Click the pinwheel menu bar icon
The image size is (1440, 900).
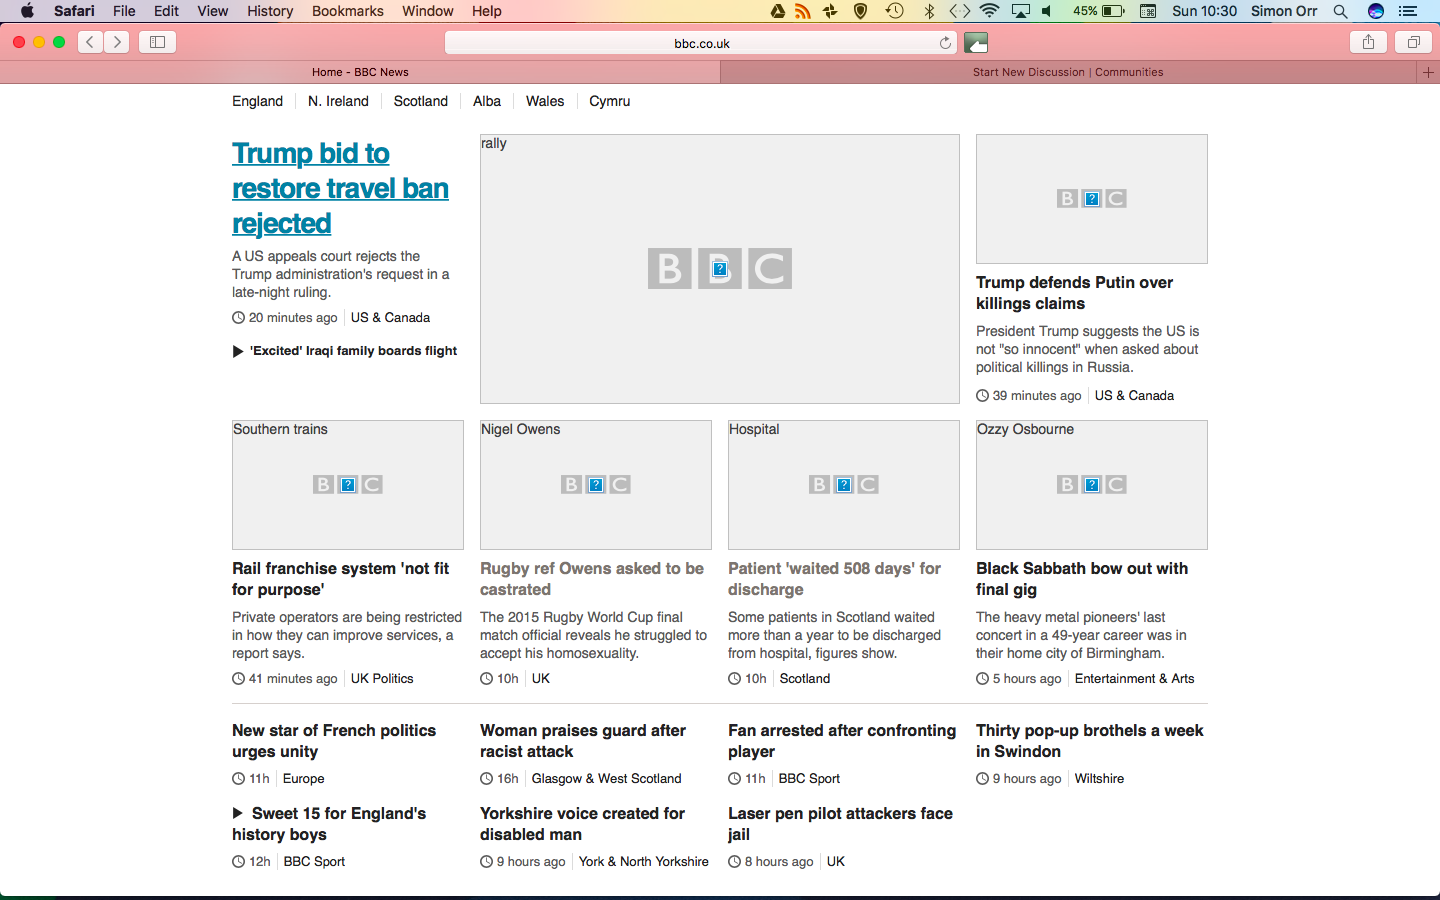(830, 11)
